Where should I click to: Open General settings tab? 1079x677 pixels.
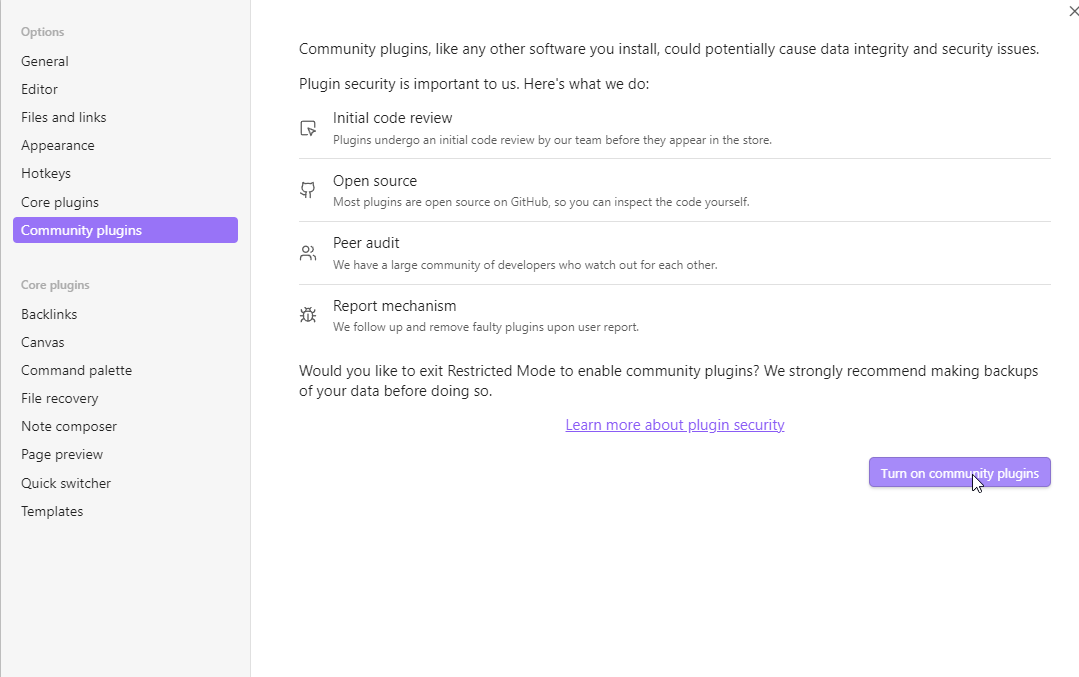pos(45,61)
